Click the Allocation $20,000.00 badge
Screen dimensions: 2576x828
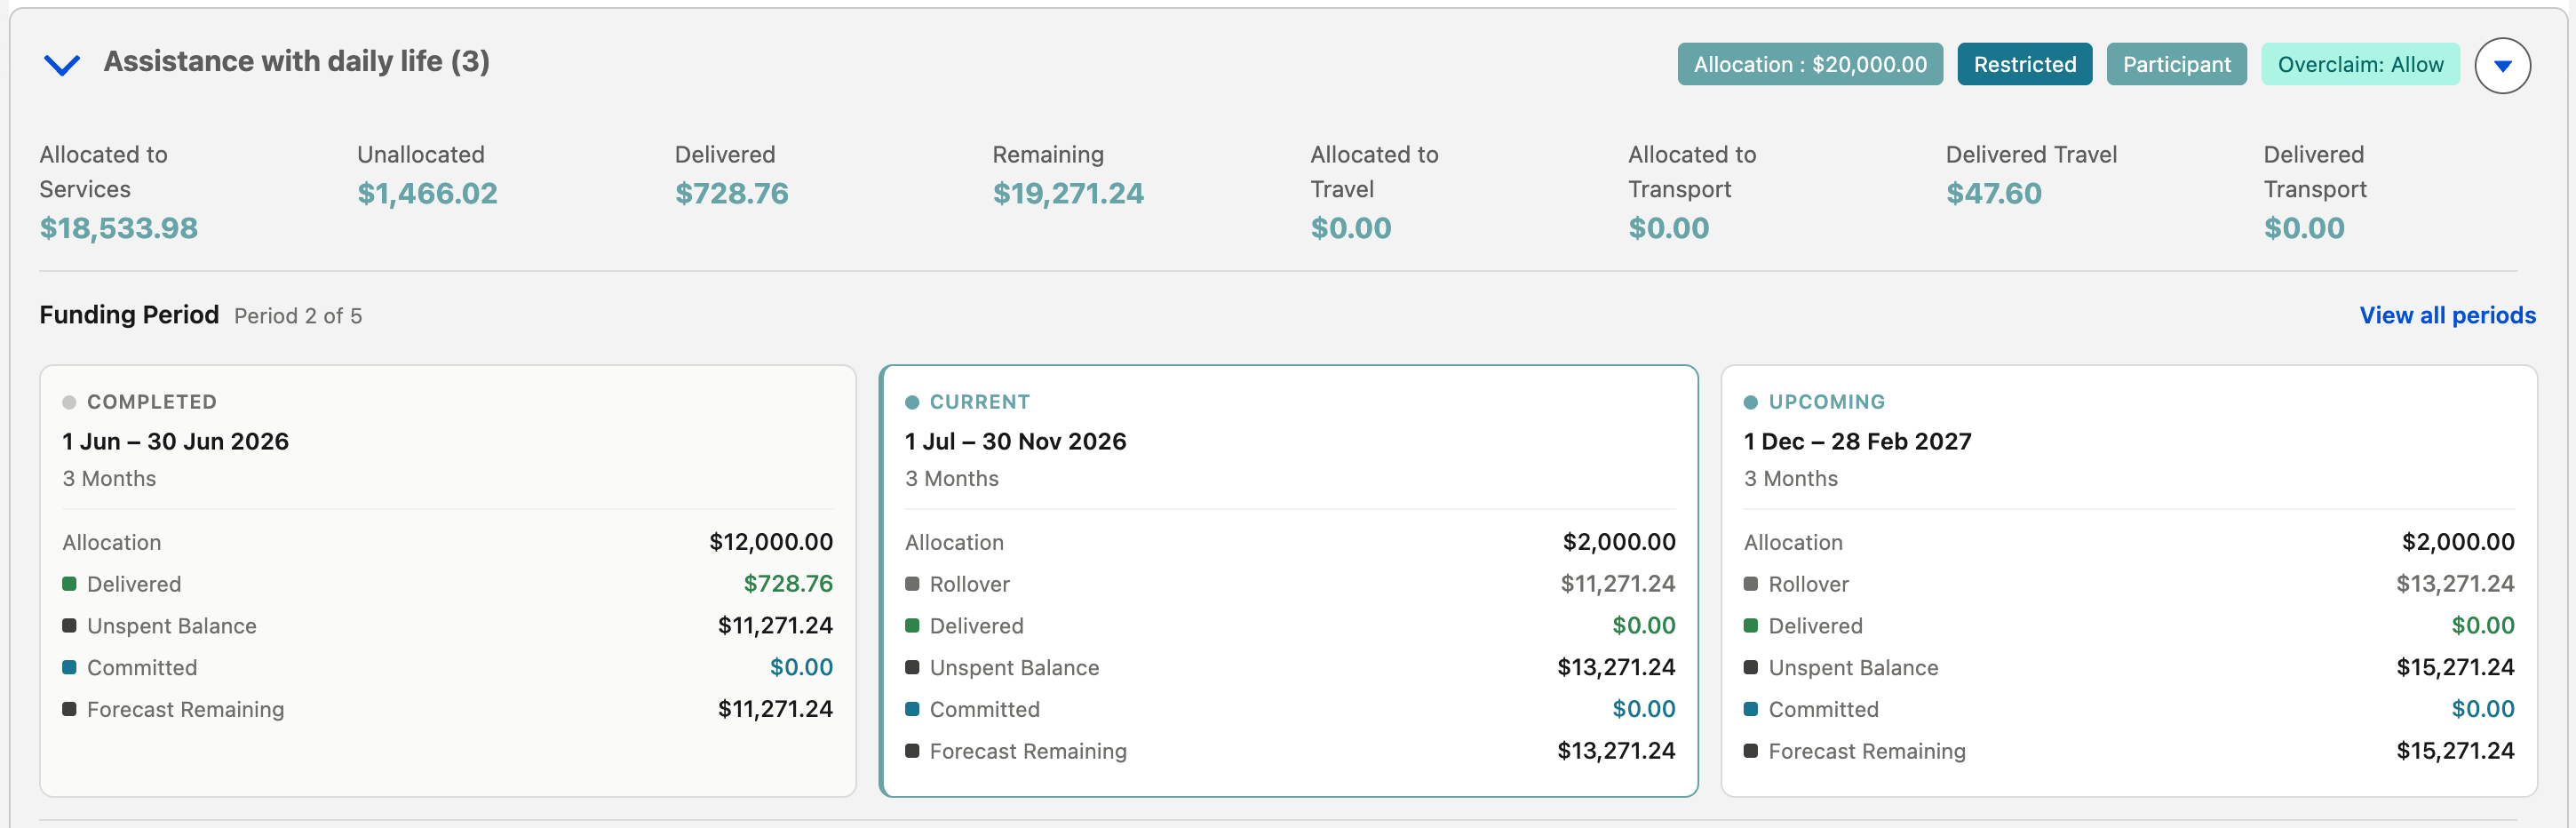tap(1810, 64)
